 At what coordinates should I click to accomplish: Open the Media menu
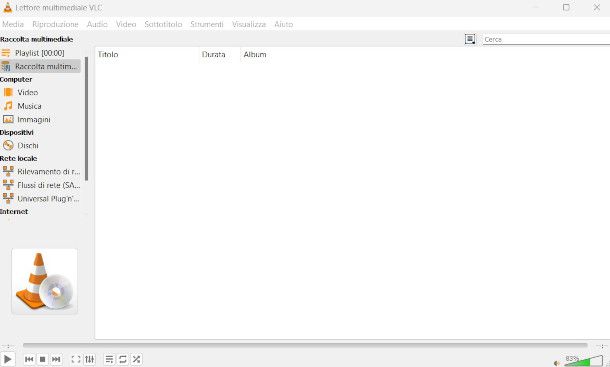(x=13, y=24)
